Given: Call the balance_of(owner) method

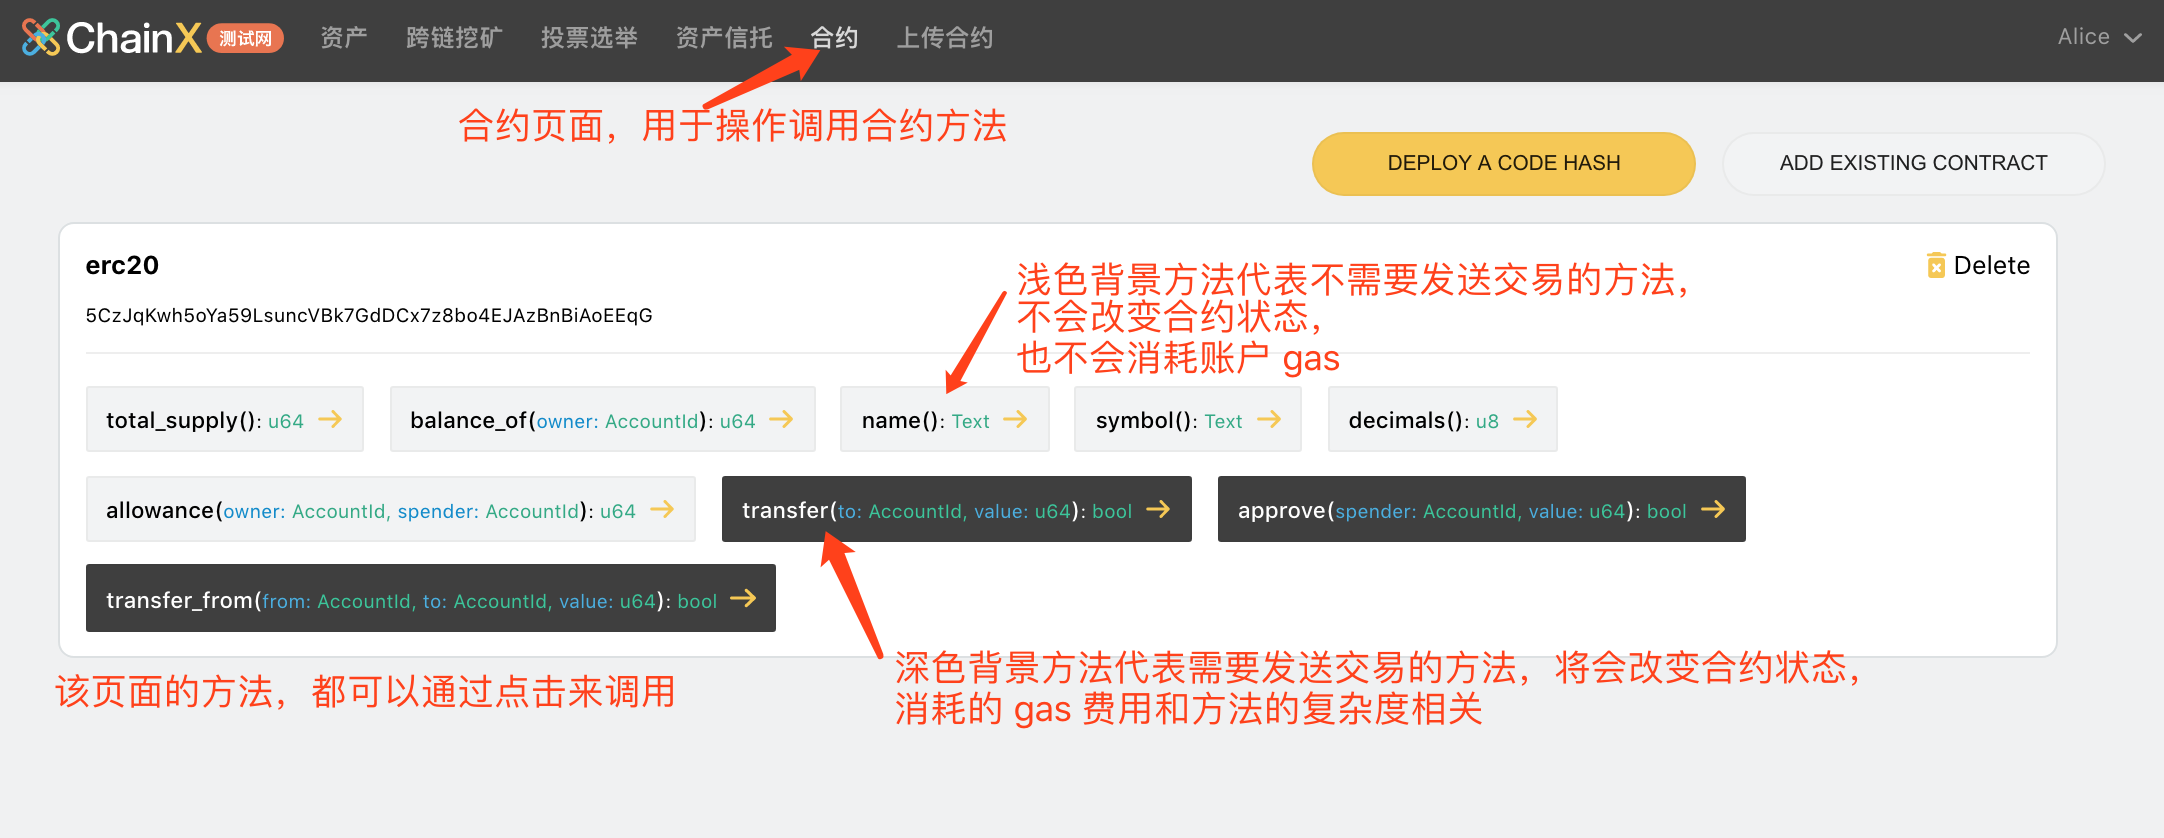Looking at the screenshot, I should (x=603, y=419).
